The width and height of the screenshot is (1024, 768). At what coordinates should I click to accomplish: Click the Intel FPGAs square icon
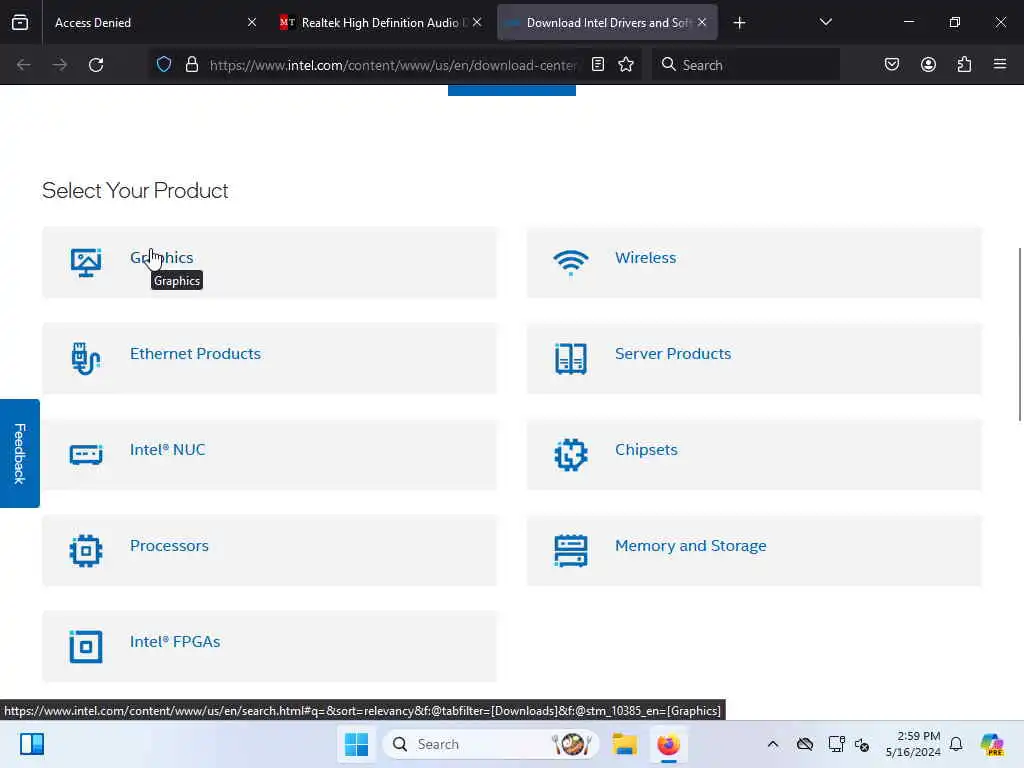click(x=86, y=647)
